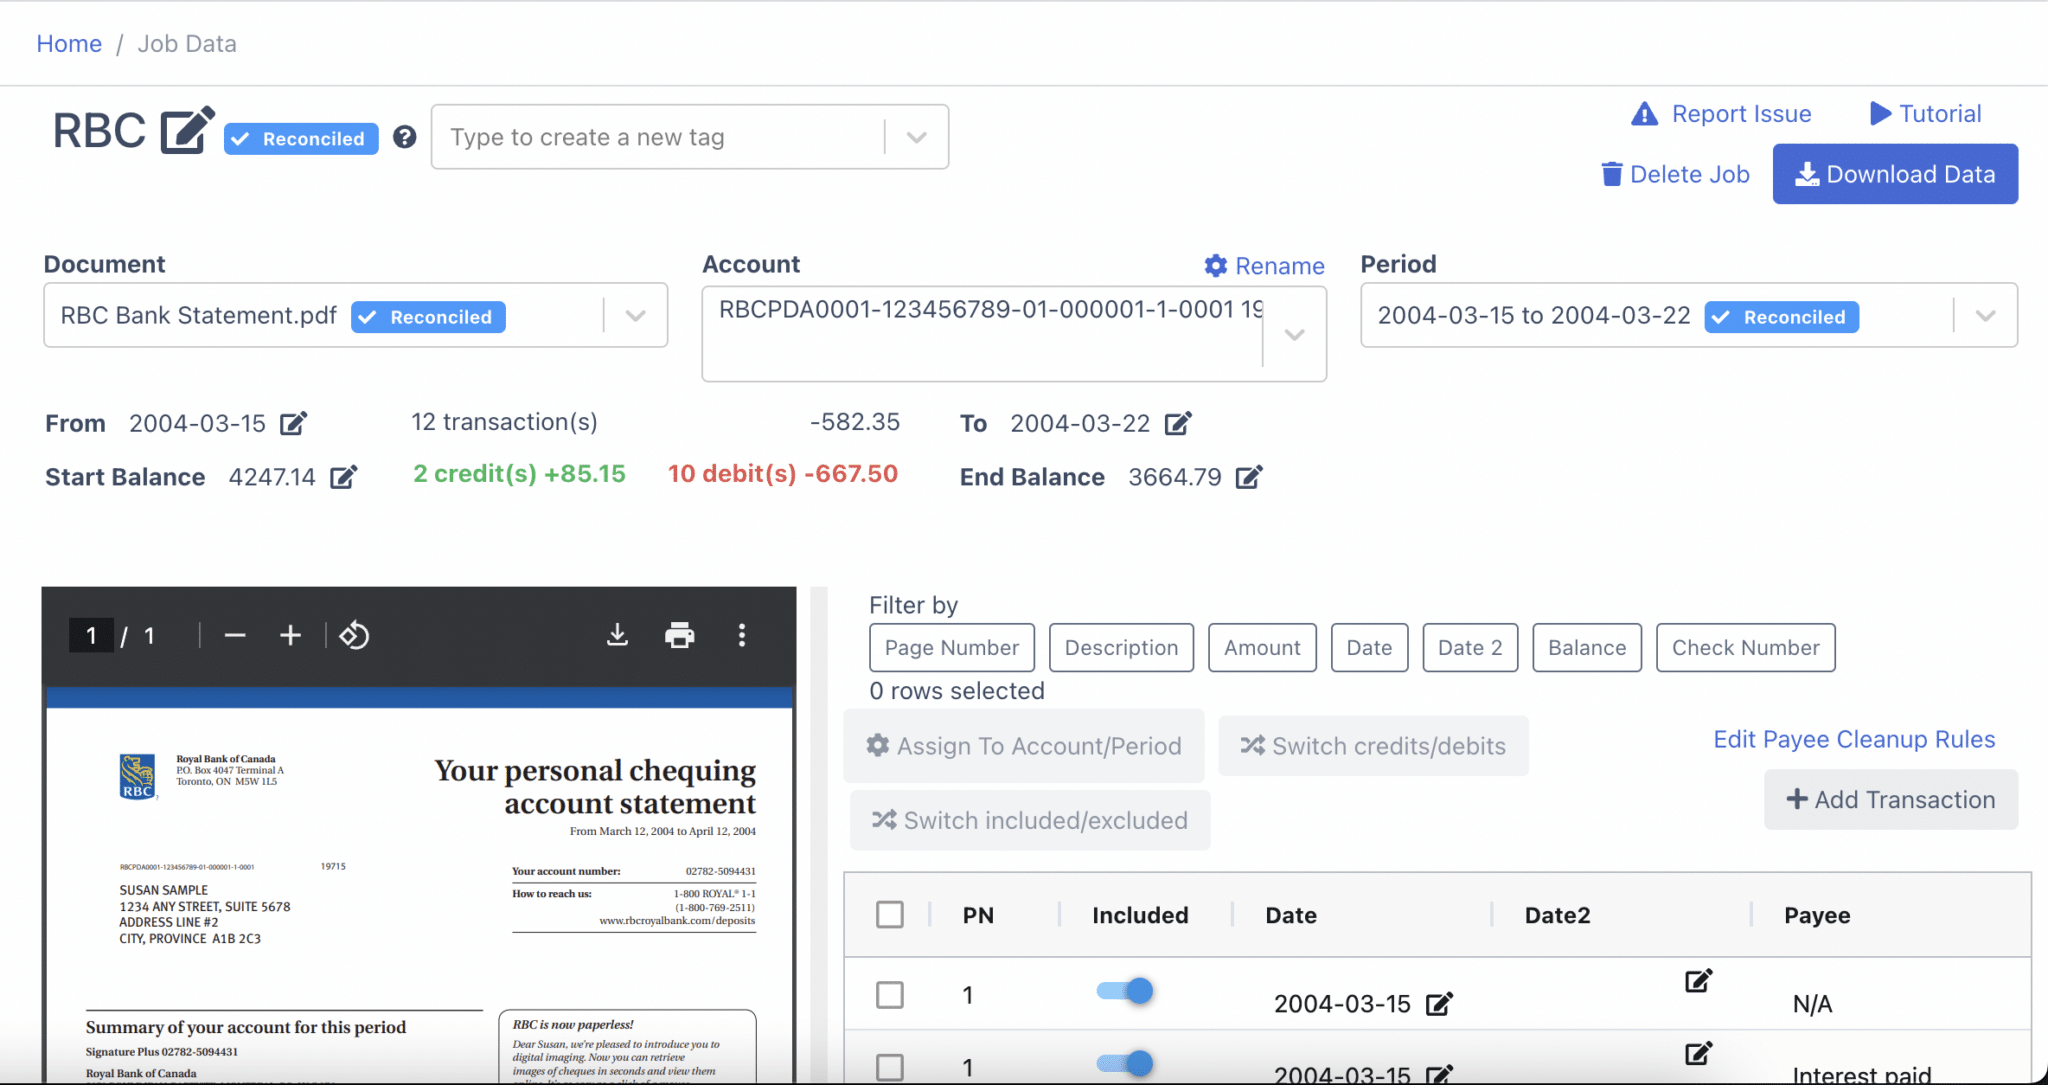The image size is (2048, 1085).
Task: Disable the Included toggle on the first transaction
Action: click(1124, 991)
